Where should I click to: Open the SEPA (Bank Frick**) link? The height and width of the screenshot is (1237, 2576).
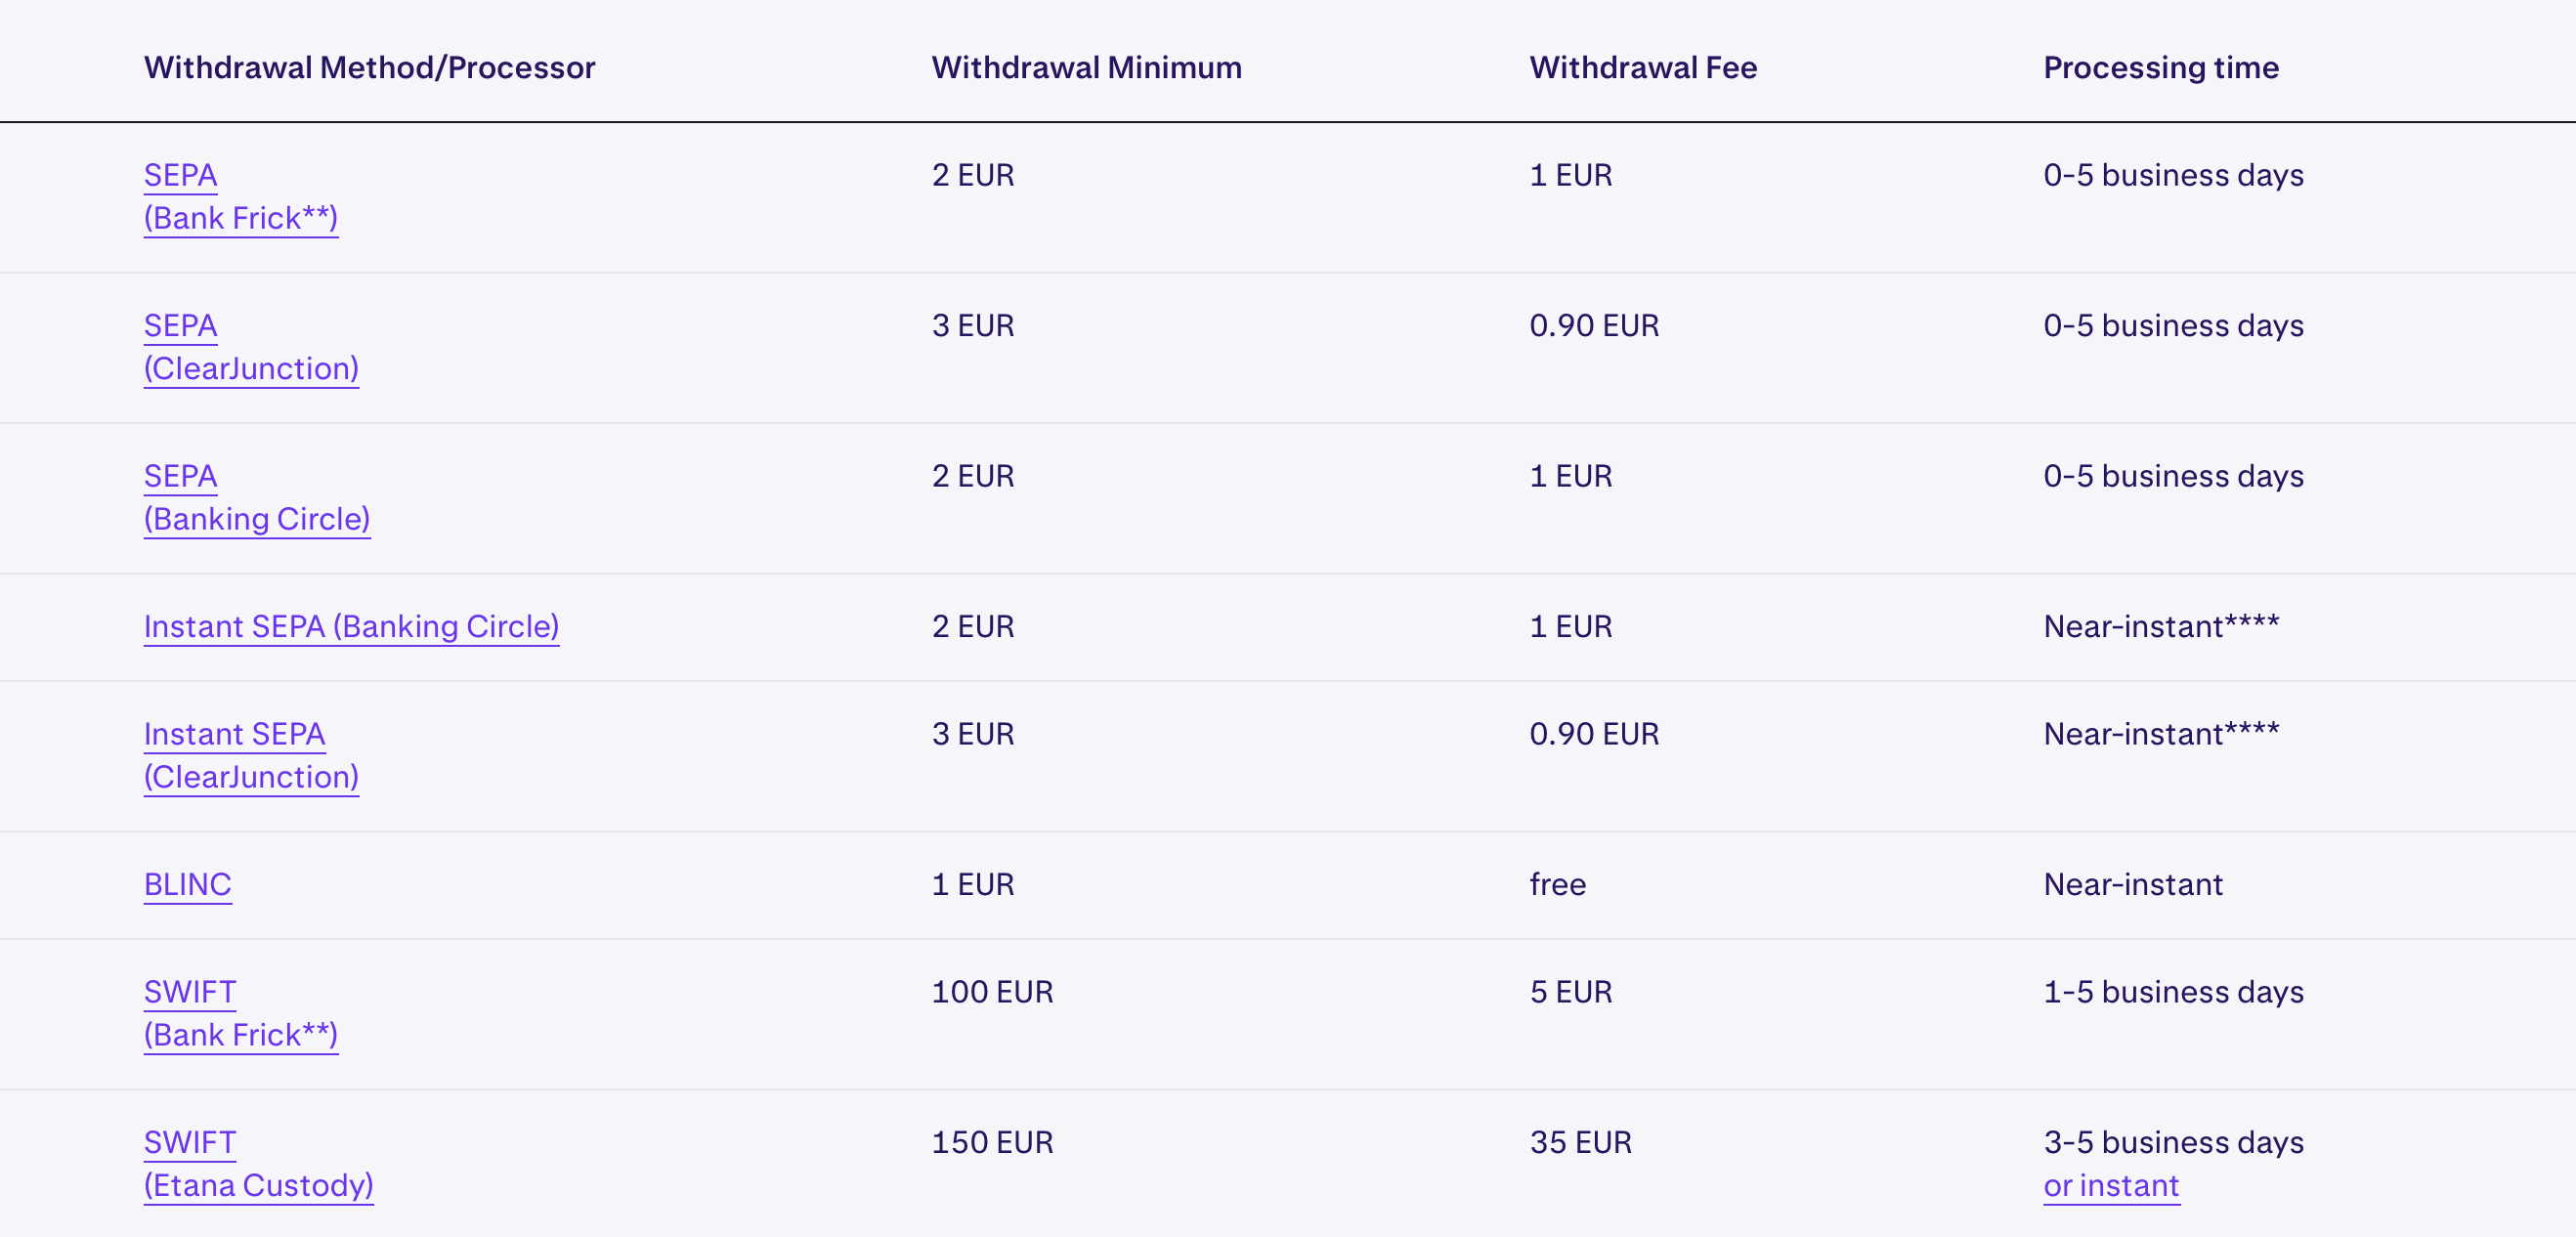coord(181,175)
